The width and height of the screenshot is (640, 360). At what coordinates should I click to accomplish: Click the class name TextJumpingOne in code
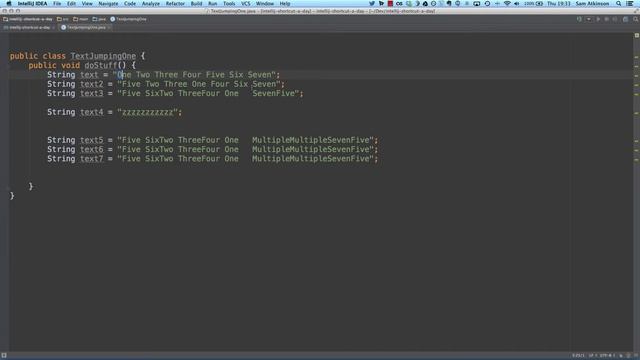tap(103, 56)
